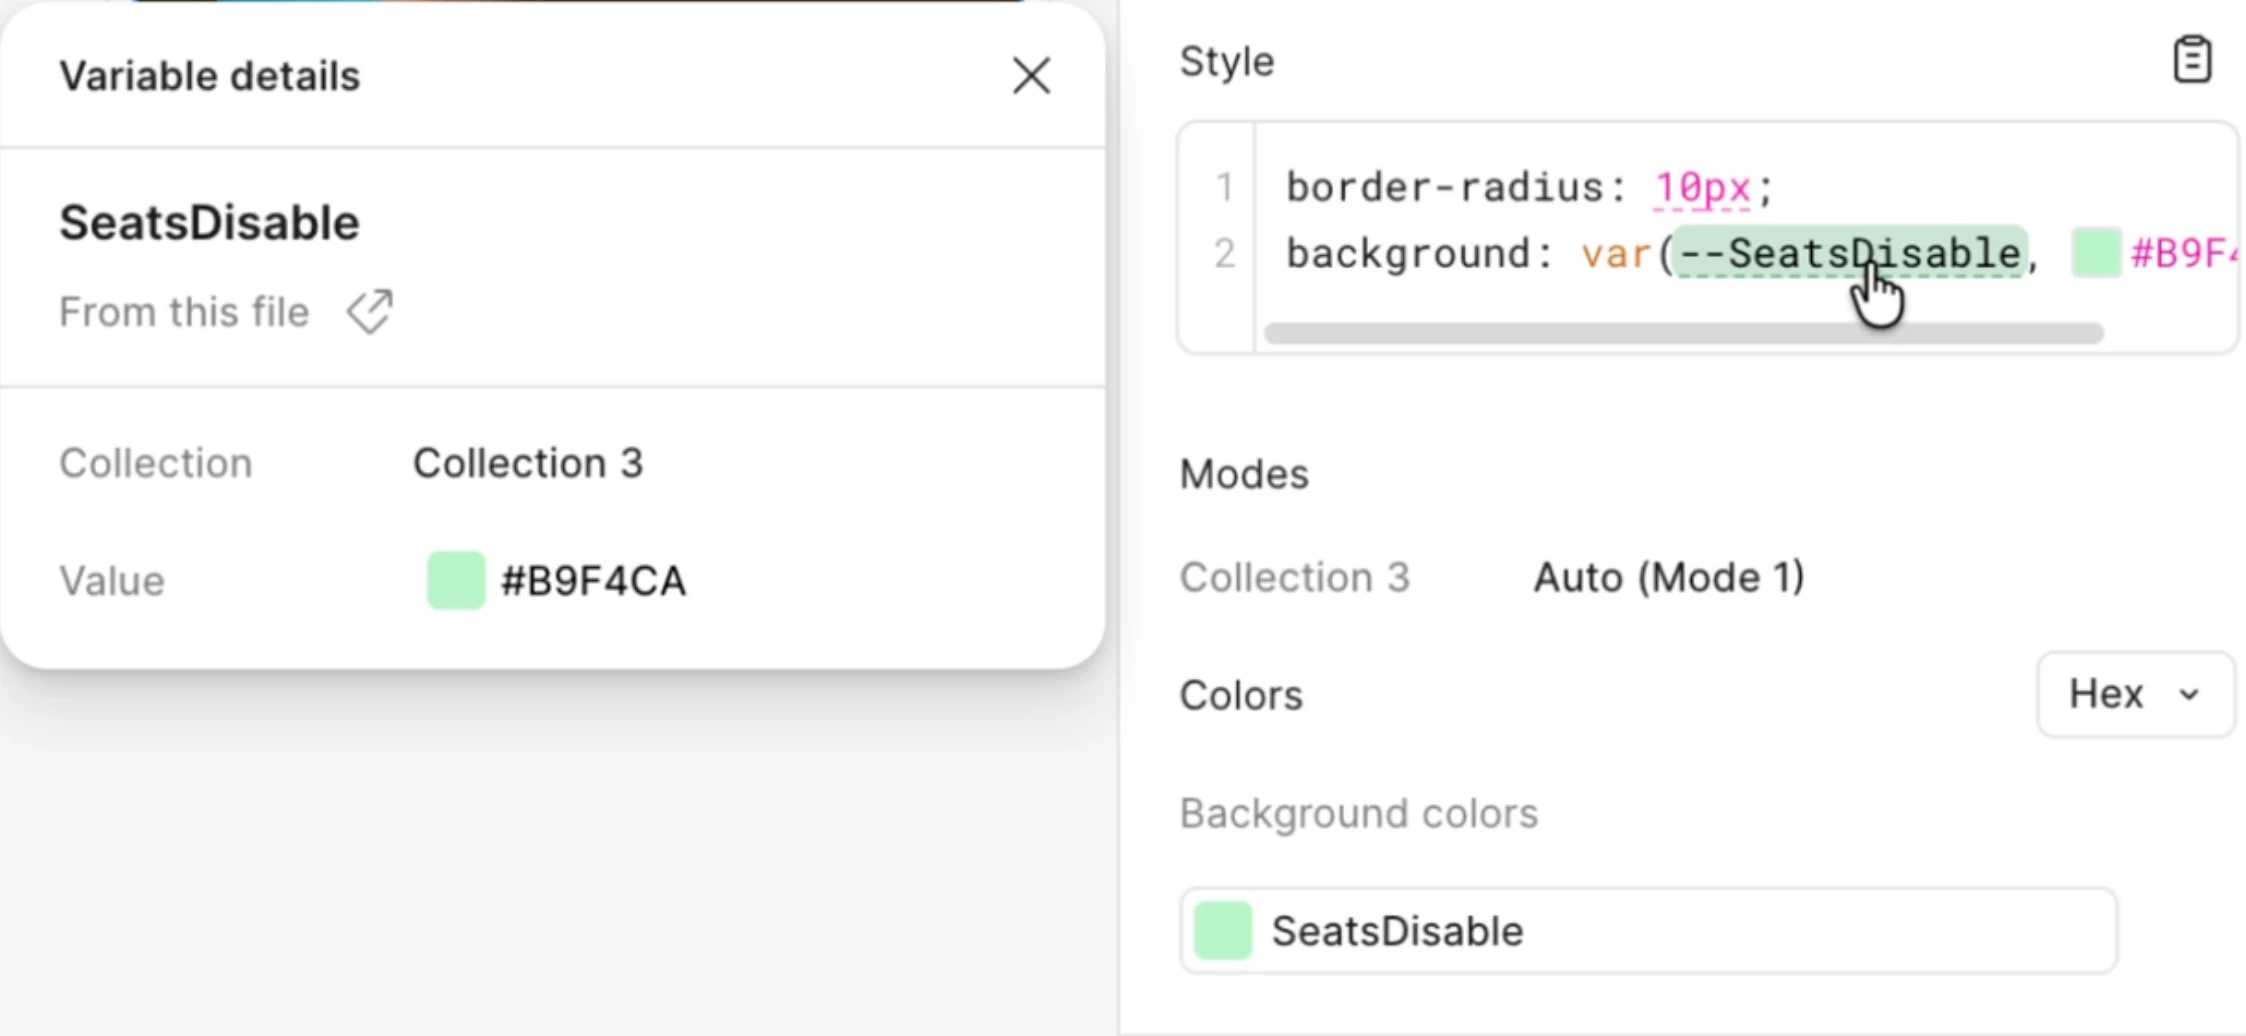This screenshot has height=1036, width=2246.
Task: Click the green swatch in the code line
Action: (2096, 253)
